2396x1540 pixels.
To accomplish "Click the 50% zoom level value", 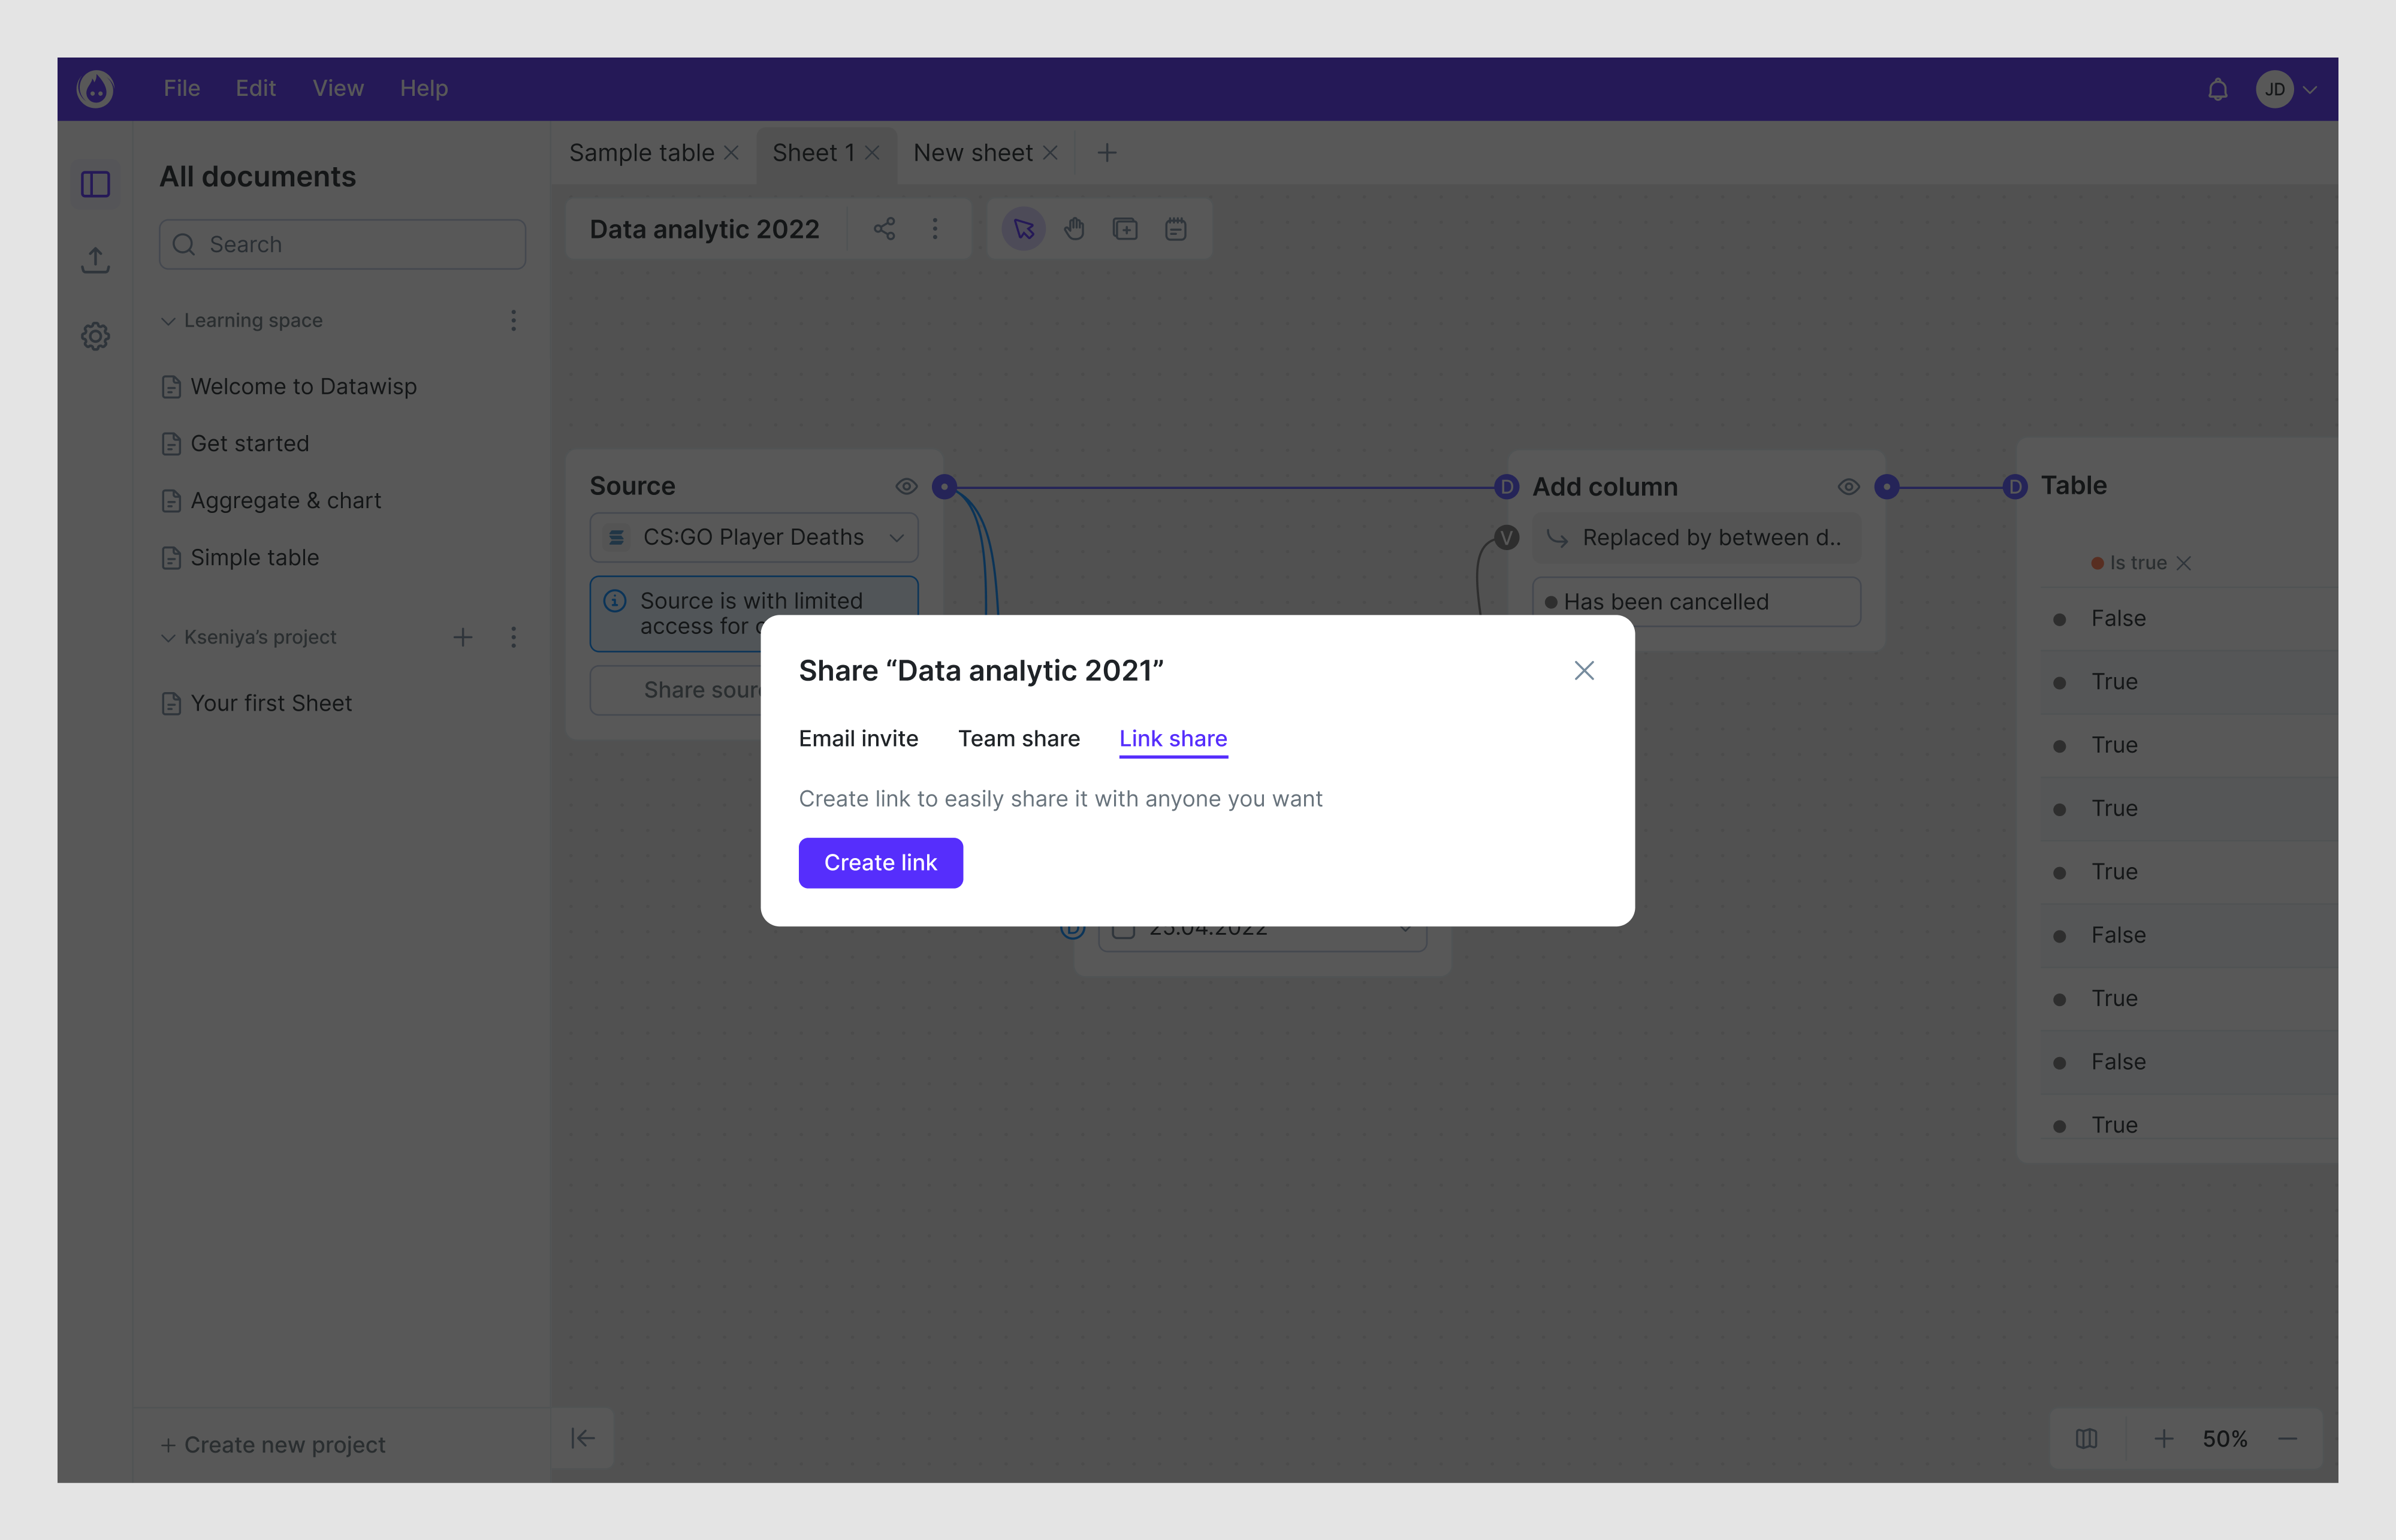I will [2225, 1439].
